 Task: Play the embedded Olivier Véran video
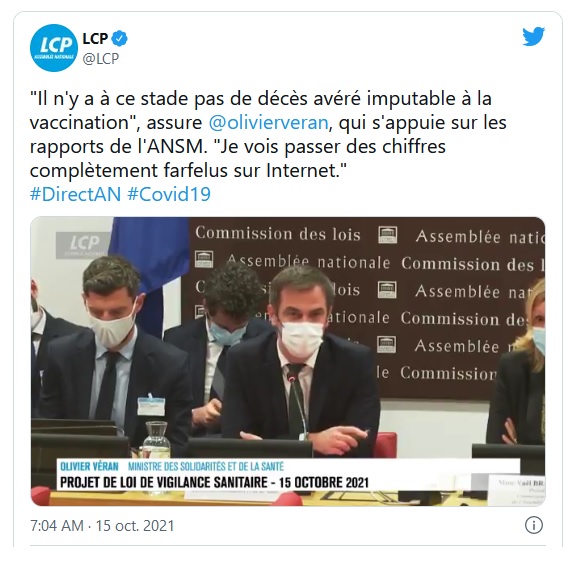[x=288, y=361]
